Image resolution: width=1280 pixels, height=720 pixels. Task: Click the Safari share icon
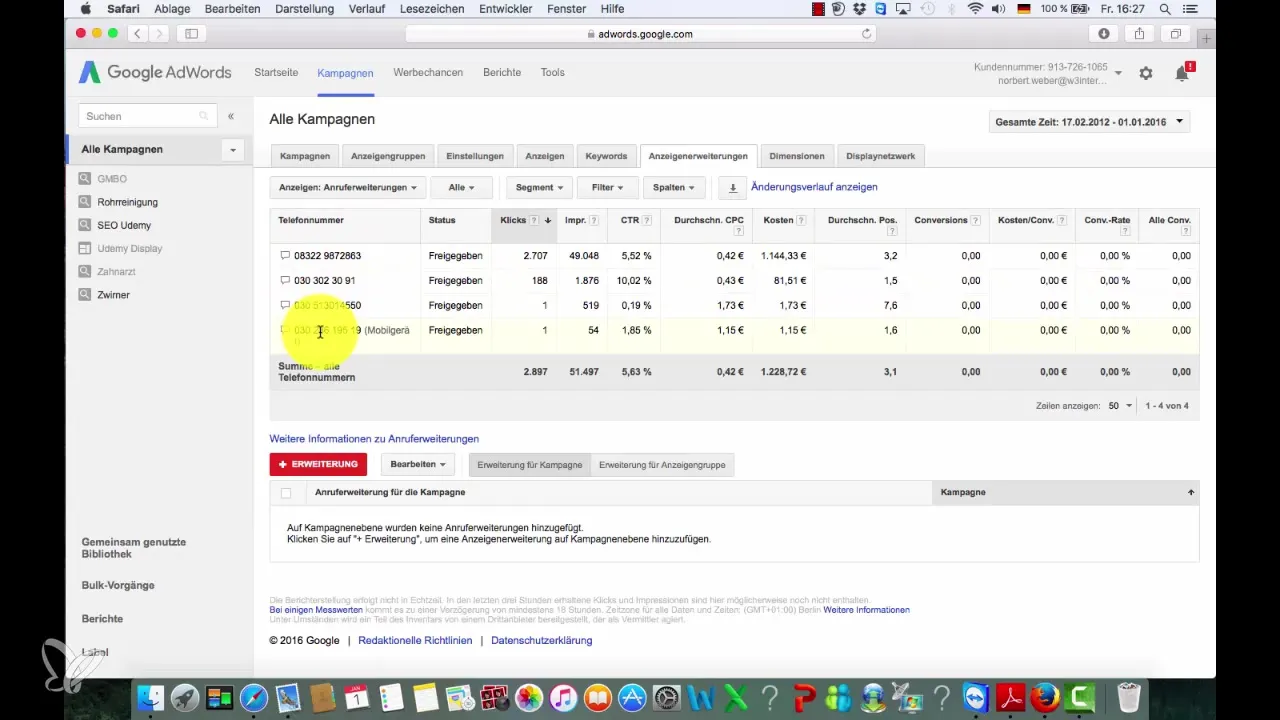click(x=1139, y=34)
